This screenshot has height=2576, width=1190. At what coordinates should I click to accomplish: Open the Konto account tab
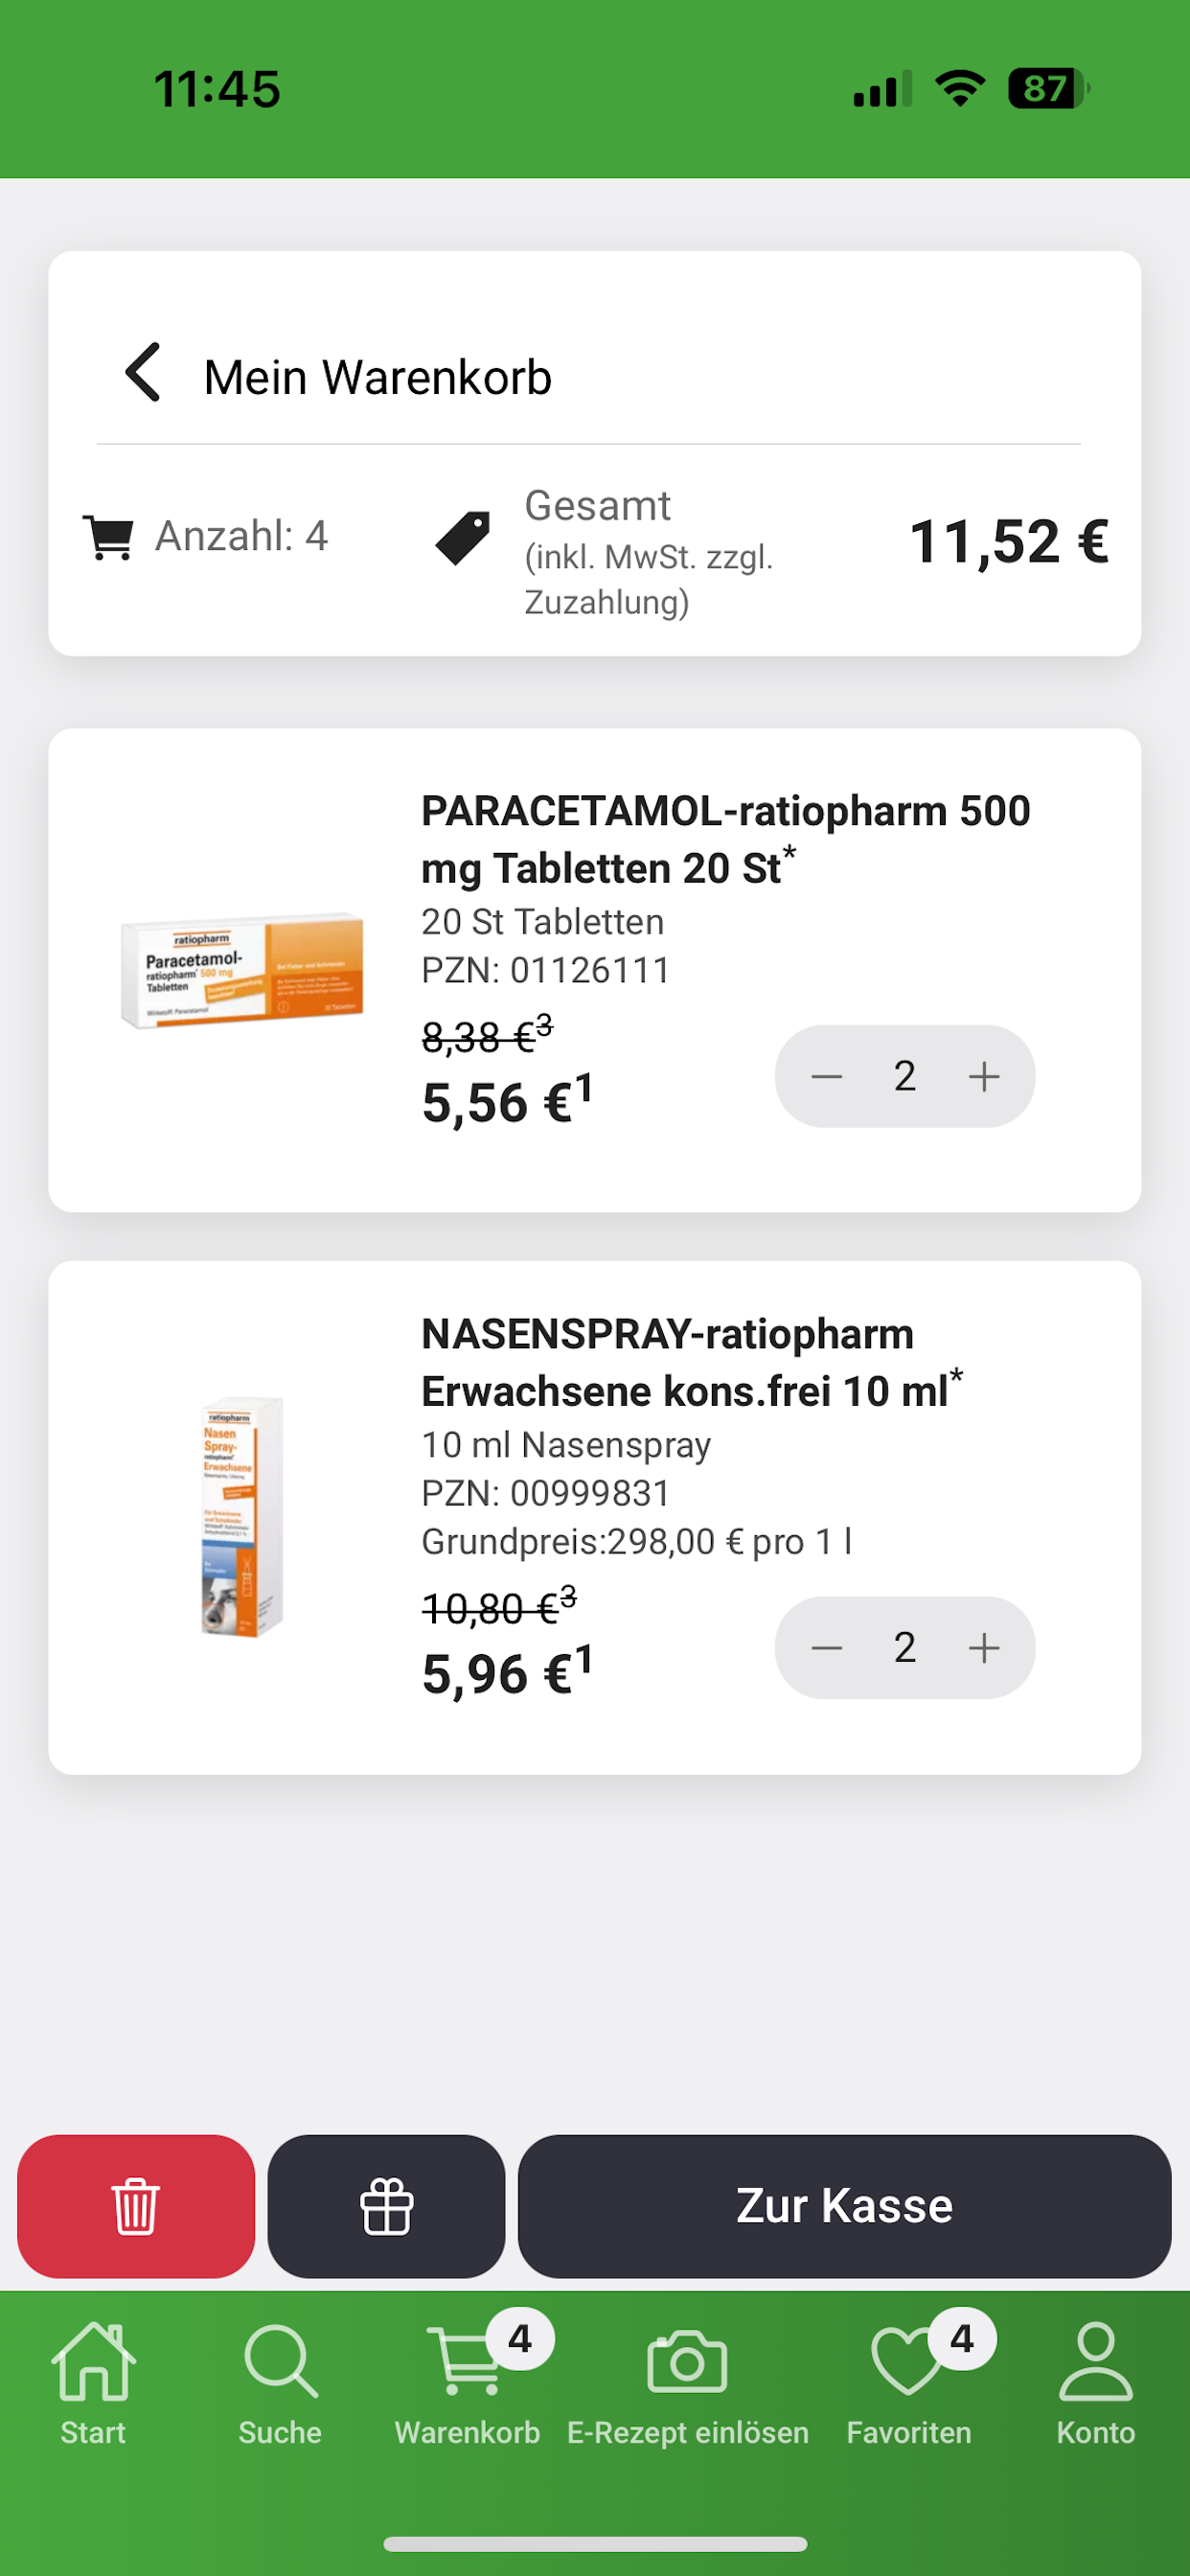1096,2385
